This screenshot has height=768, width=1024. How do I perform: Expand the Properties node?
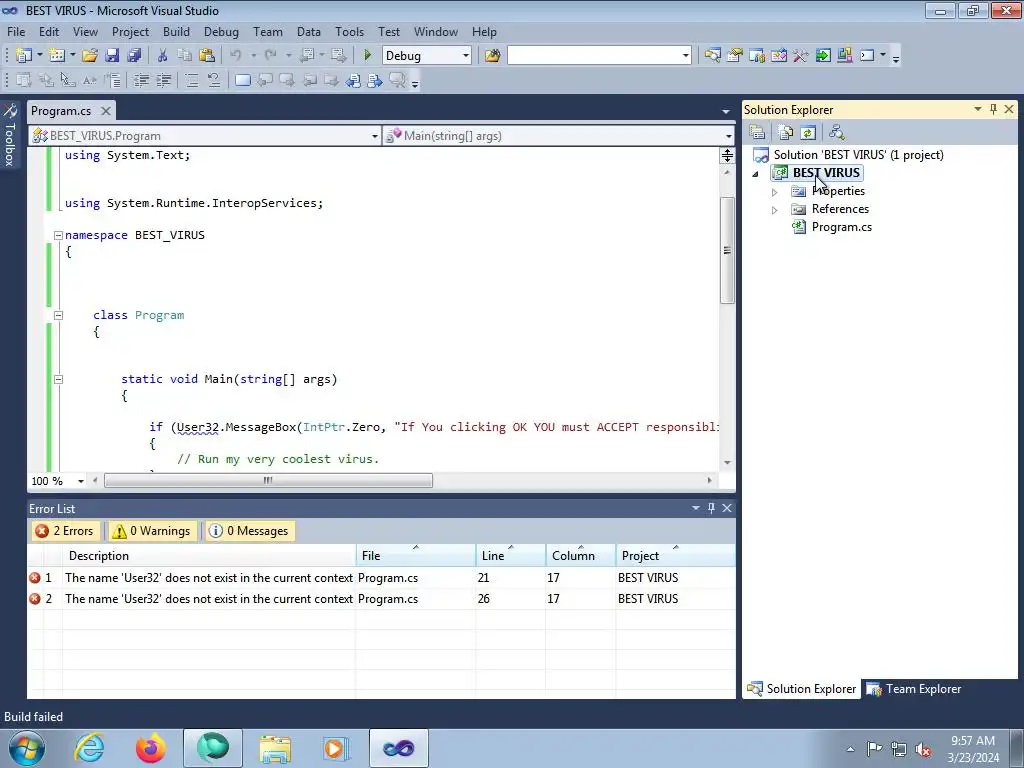[x=775, y=192]
